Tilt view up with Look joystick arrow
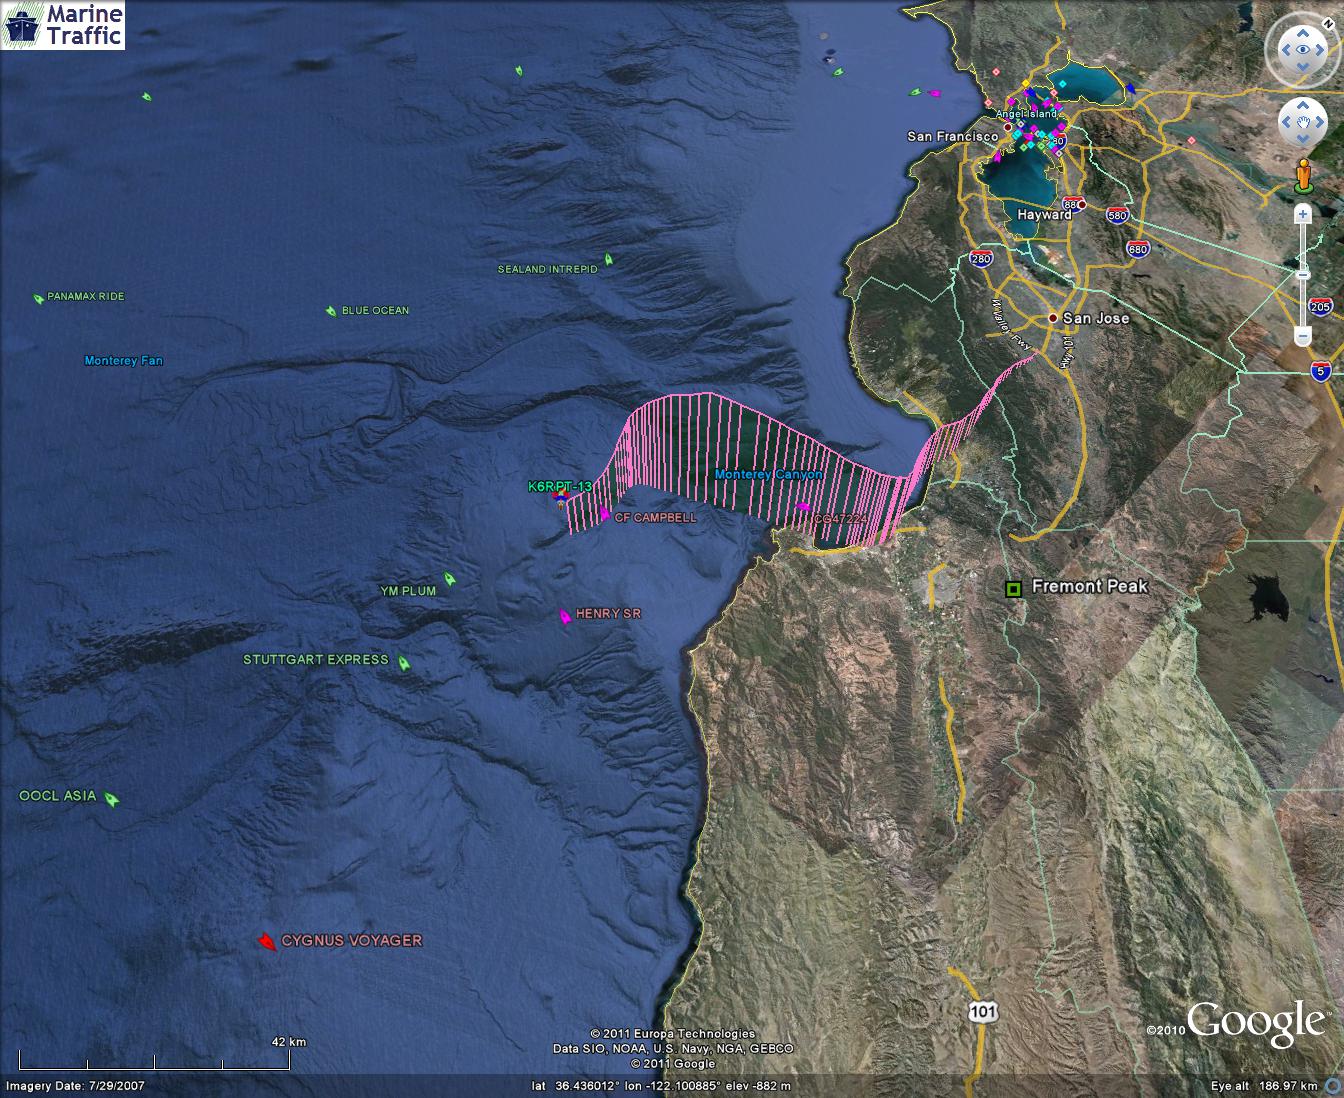1344x1098 pixels. click(1303, 30)
